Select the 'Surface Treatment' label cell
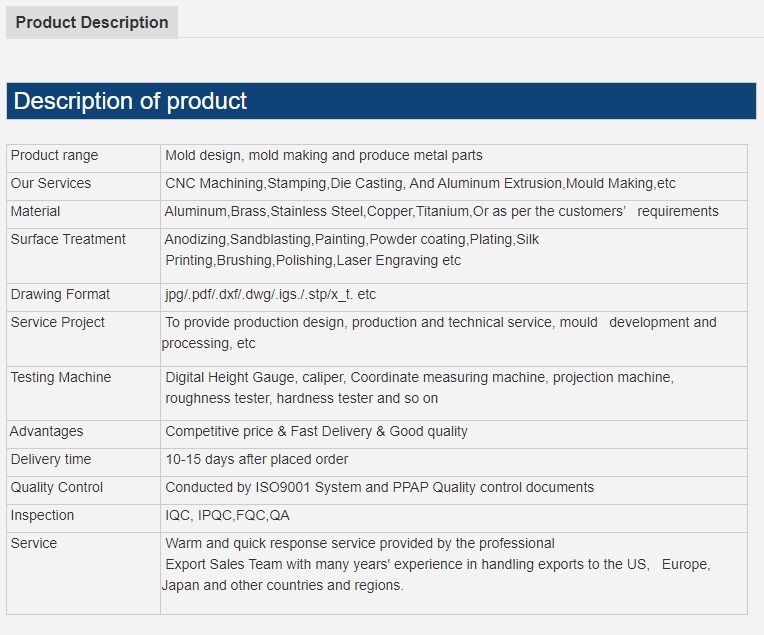Viewport: 764px width, 635px height. pos(68,240)
